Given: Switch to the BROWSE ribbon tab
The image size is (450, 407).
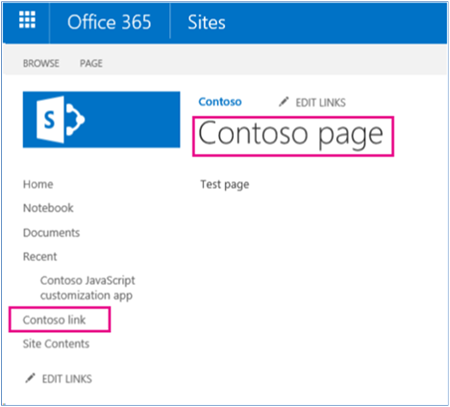Looking at the screenshot, I should point(41,63).
